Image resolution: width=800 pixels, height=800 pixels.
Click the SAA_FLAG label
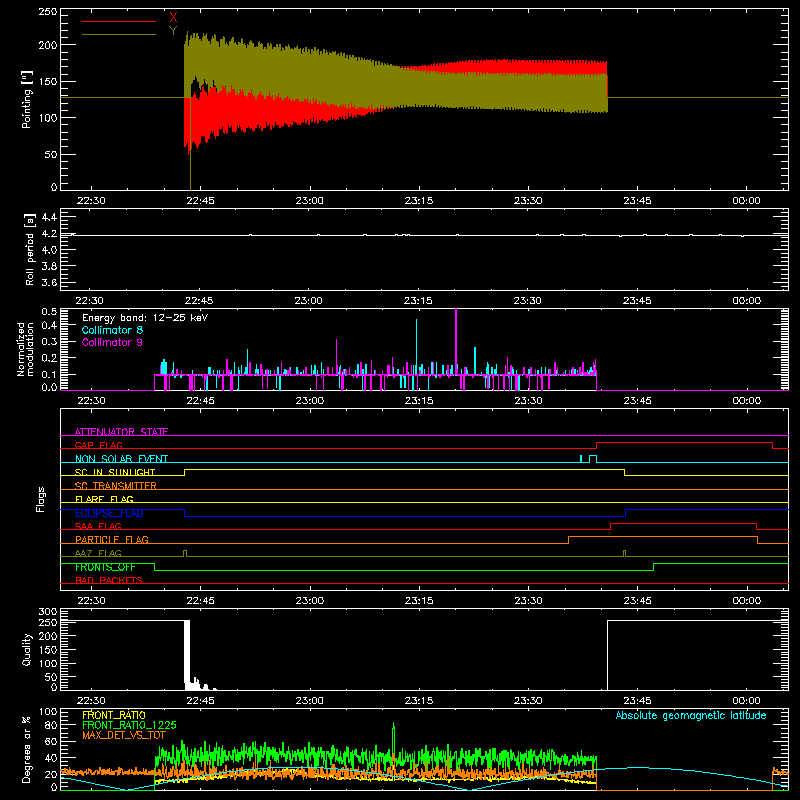[x=98, y=526]
